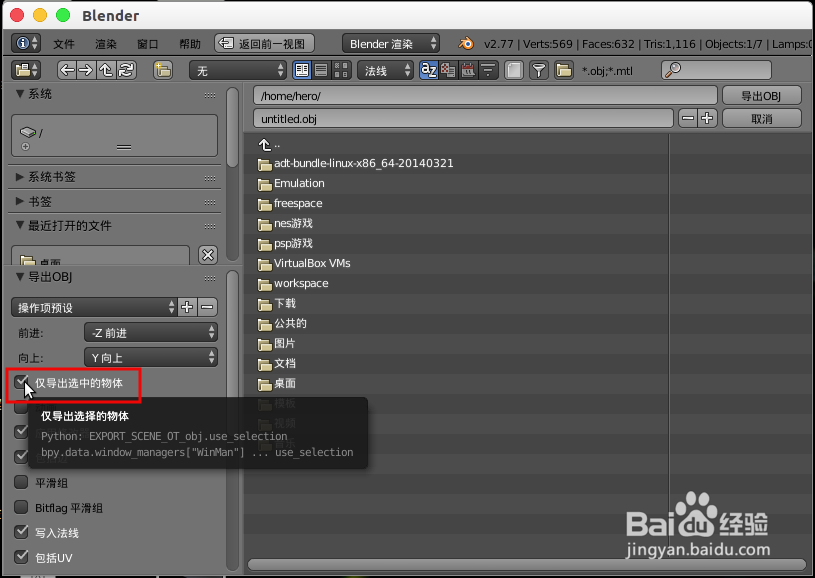Remove operator preset with minus
Image resolution: width=815 pixels, height=578 pixels.
click(x=207, y=307)
